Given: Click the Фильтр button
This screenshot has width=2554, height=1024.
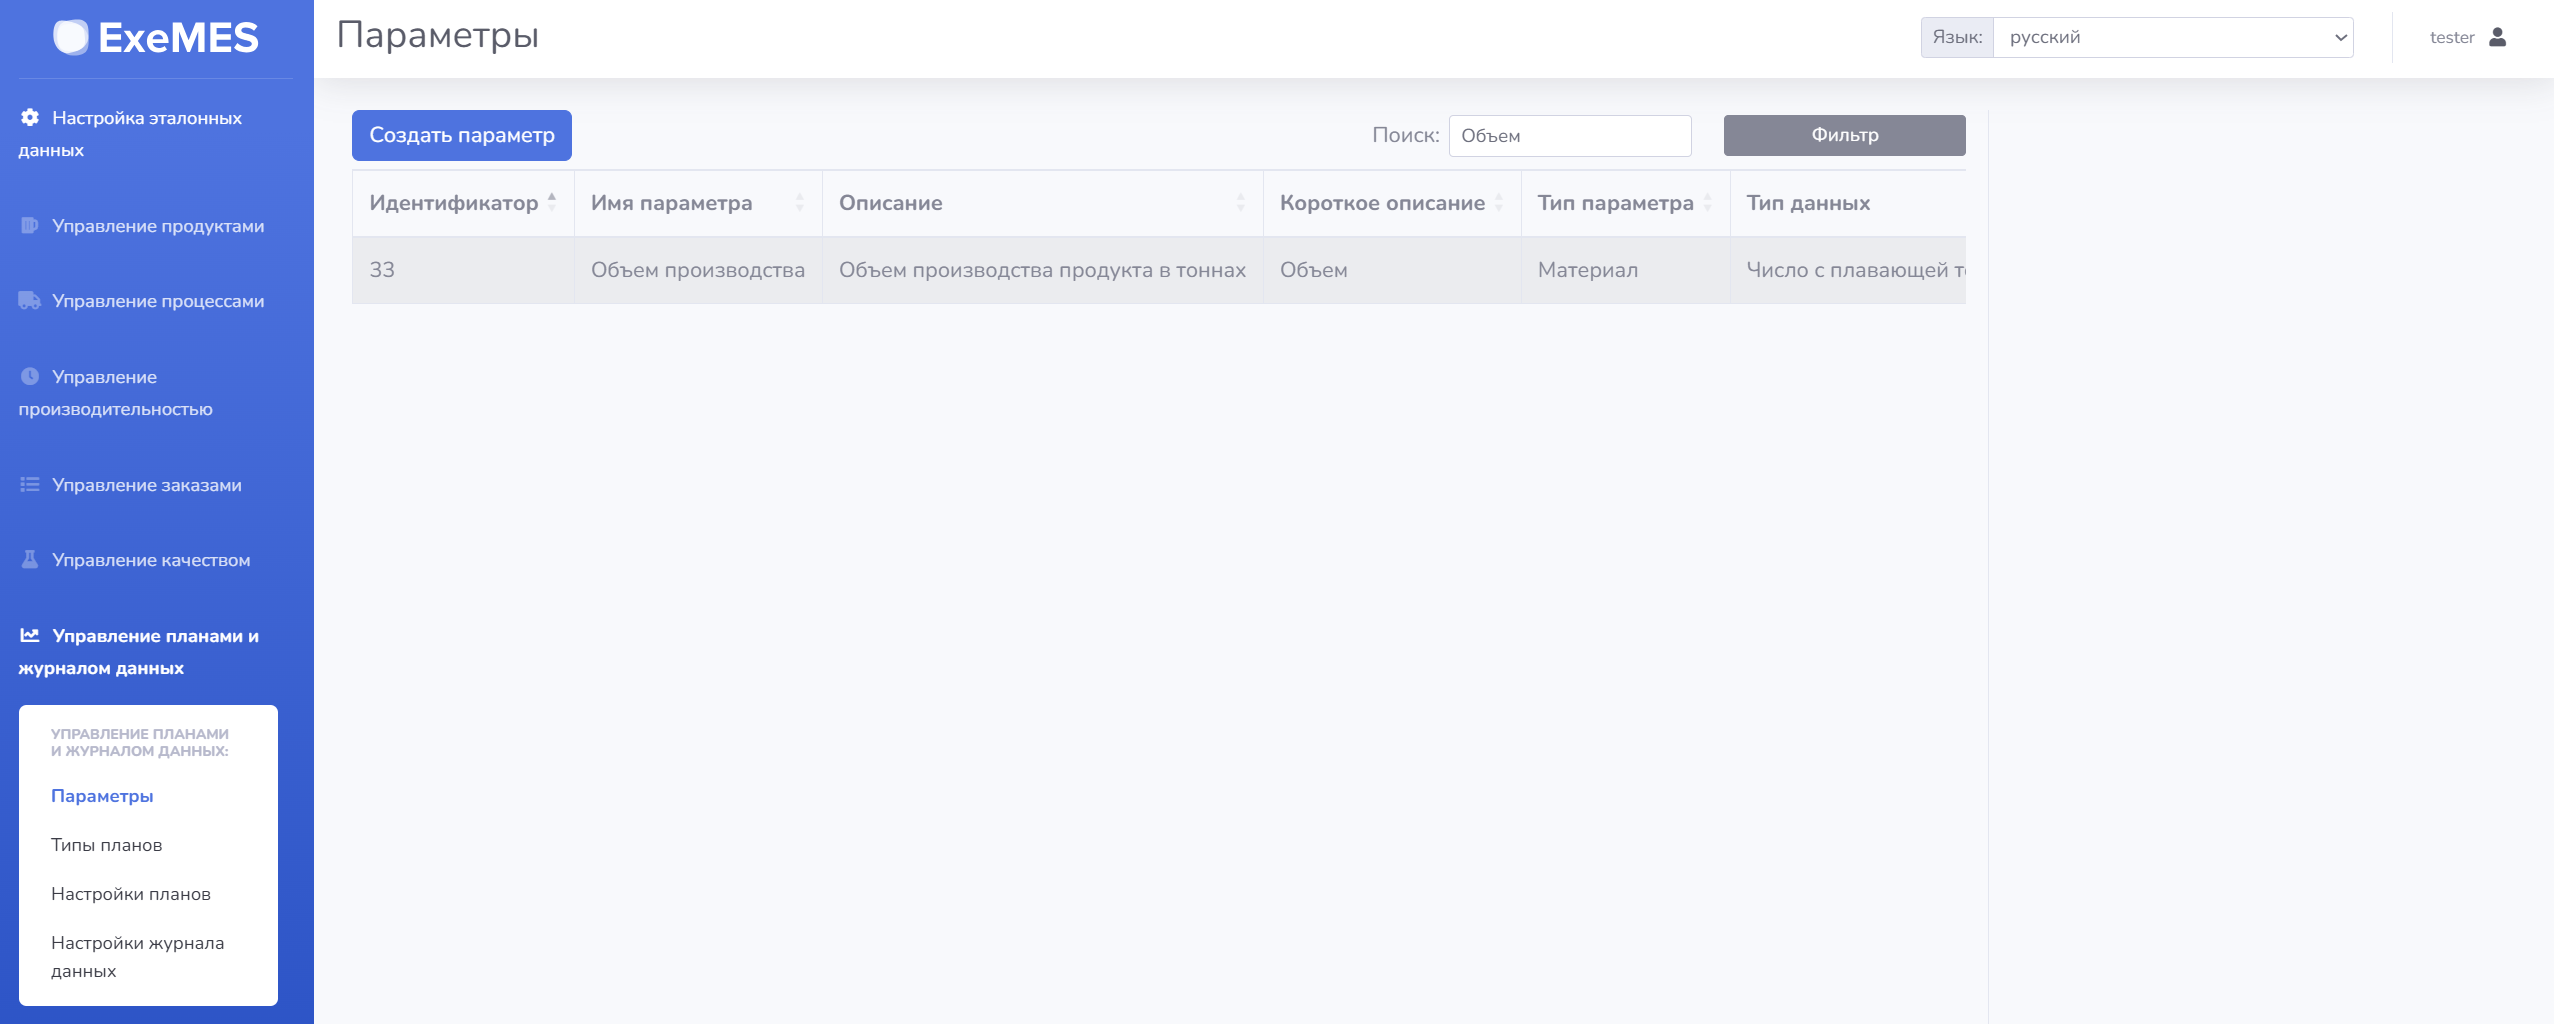Looking at the screenshot, I should pos(1845,135).
